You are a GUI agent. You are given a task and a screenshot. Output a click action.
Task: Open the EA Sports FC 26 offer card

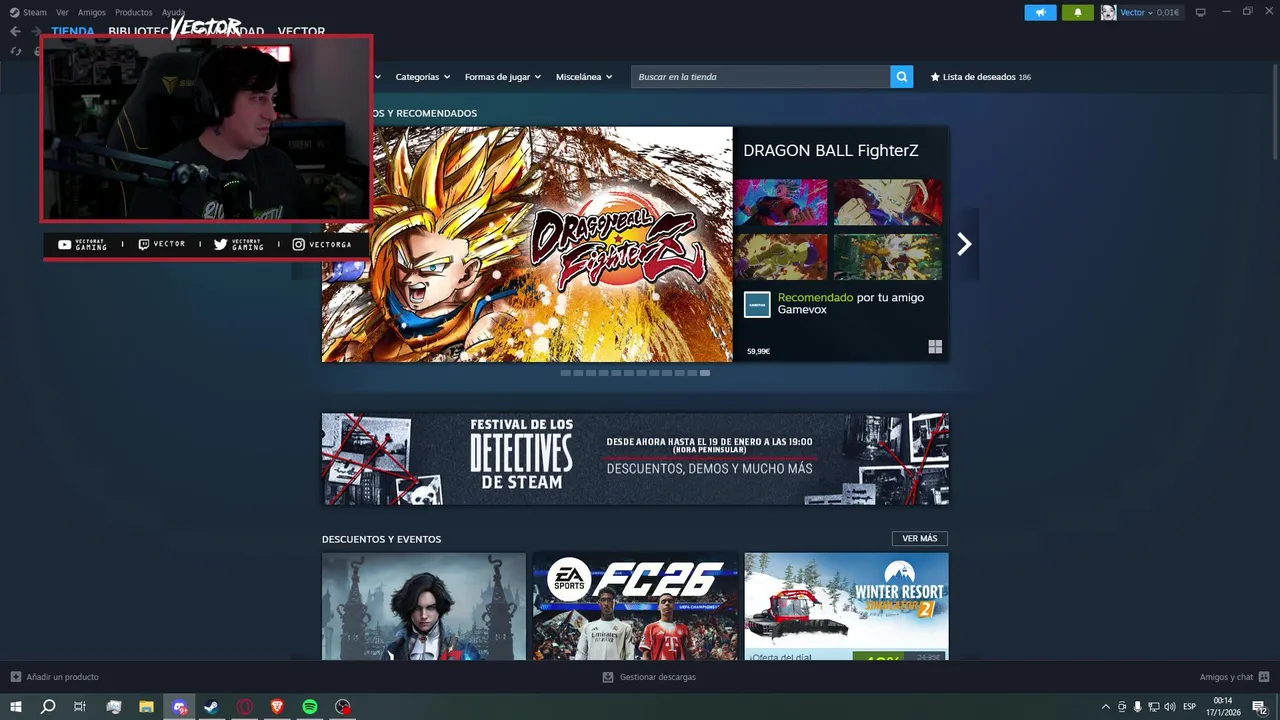[x=635, y=607]
